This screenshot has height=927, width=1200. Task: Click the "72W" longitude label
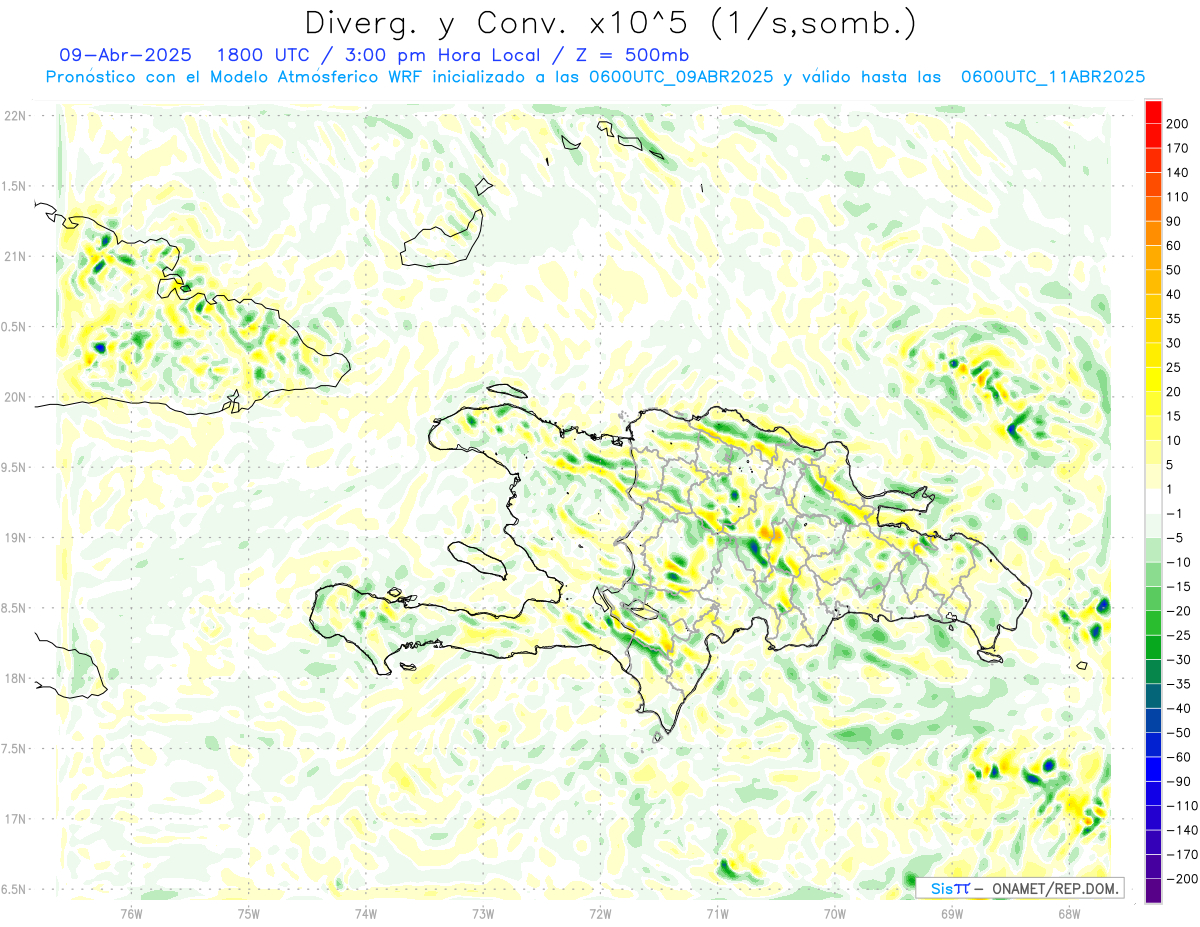click(600, 912)
